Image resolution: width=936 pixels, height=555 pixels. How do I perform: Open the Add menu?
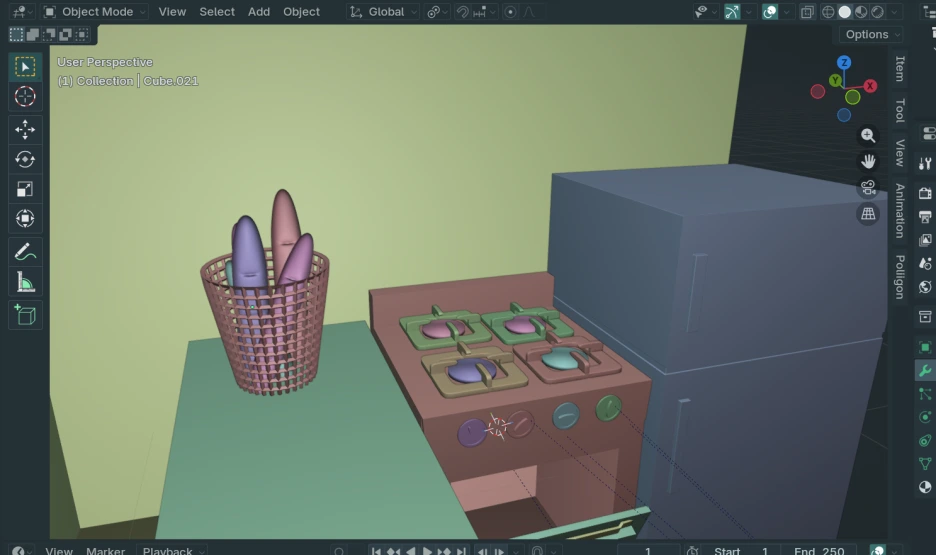point(258,12)
